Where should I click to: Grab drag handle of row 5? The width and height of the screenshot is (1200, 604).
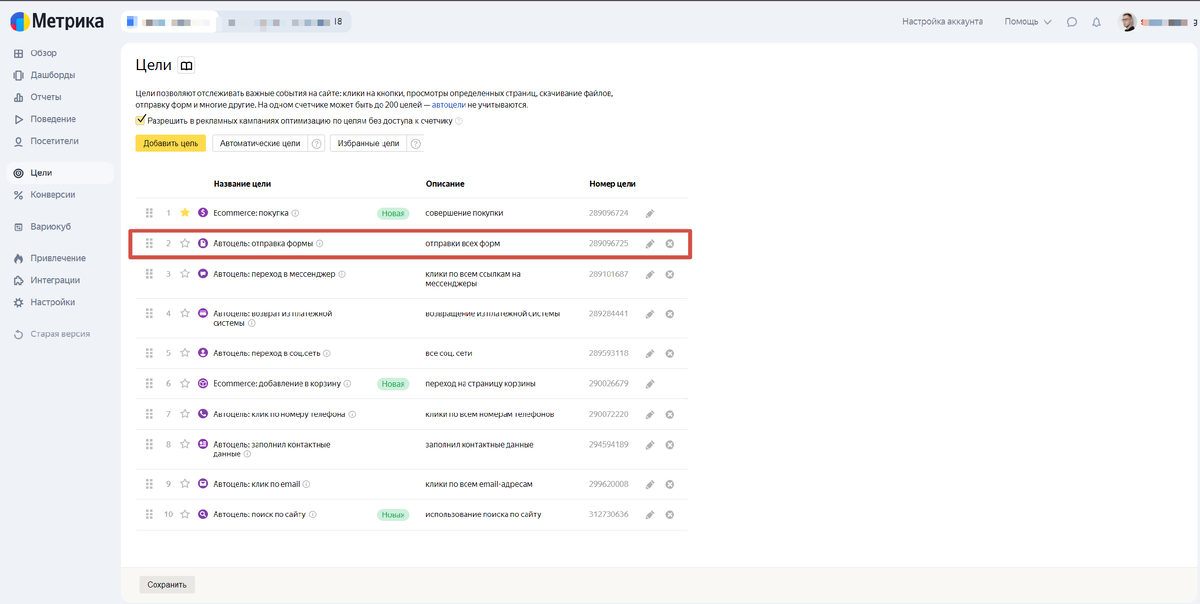tap(149, 353)
